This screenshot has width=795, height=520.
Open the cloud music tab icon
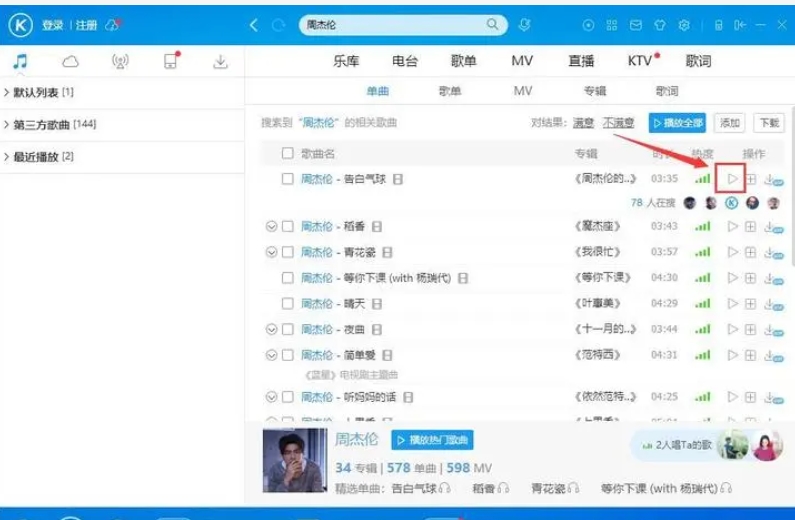70,62
